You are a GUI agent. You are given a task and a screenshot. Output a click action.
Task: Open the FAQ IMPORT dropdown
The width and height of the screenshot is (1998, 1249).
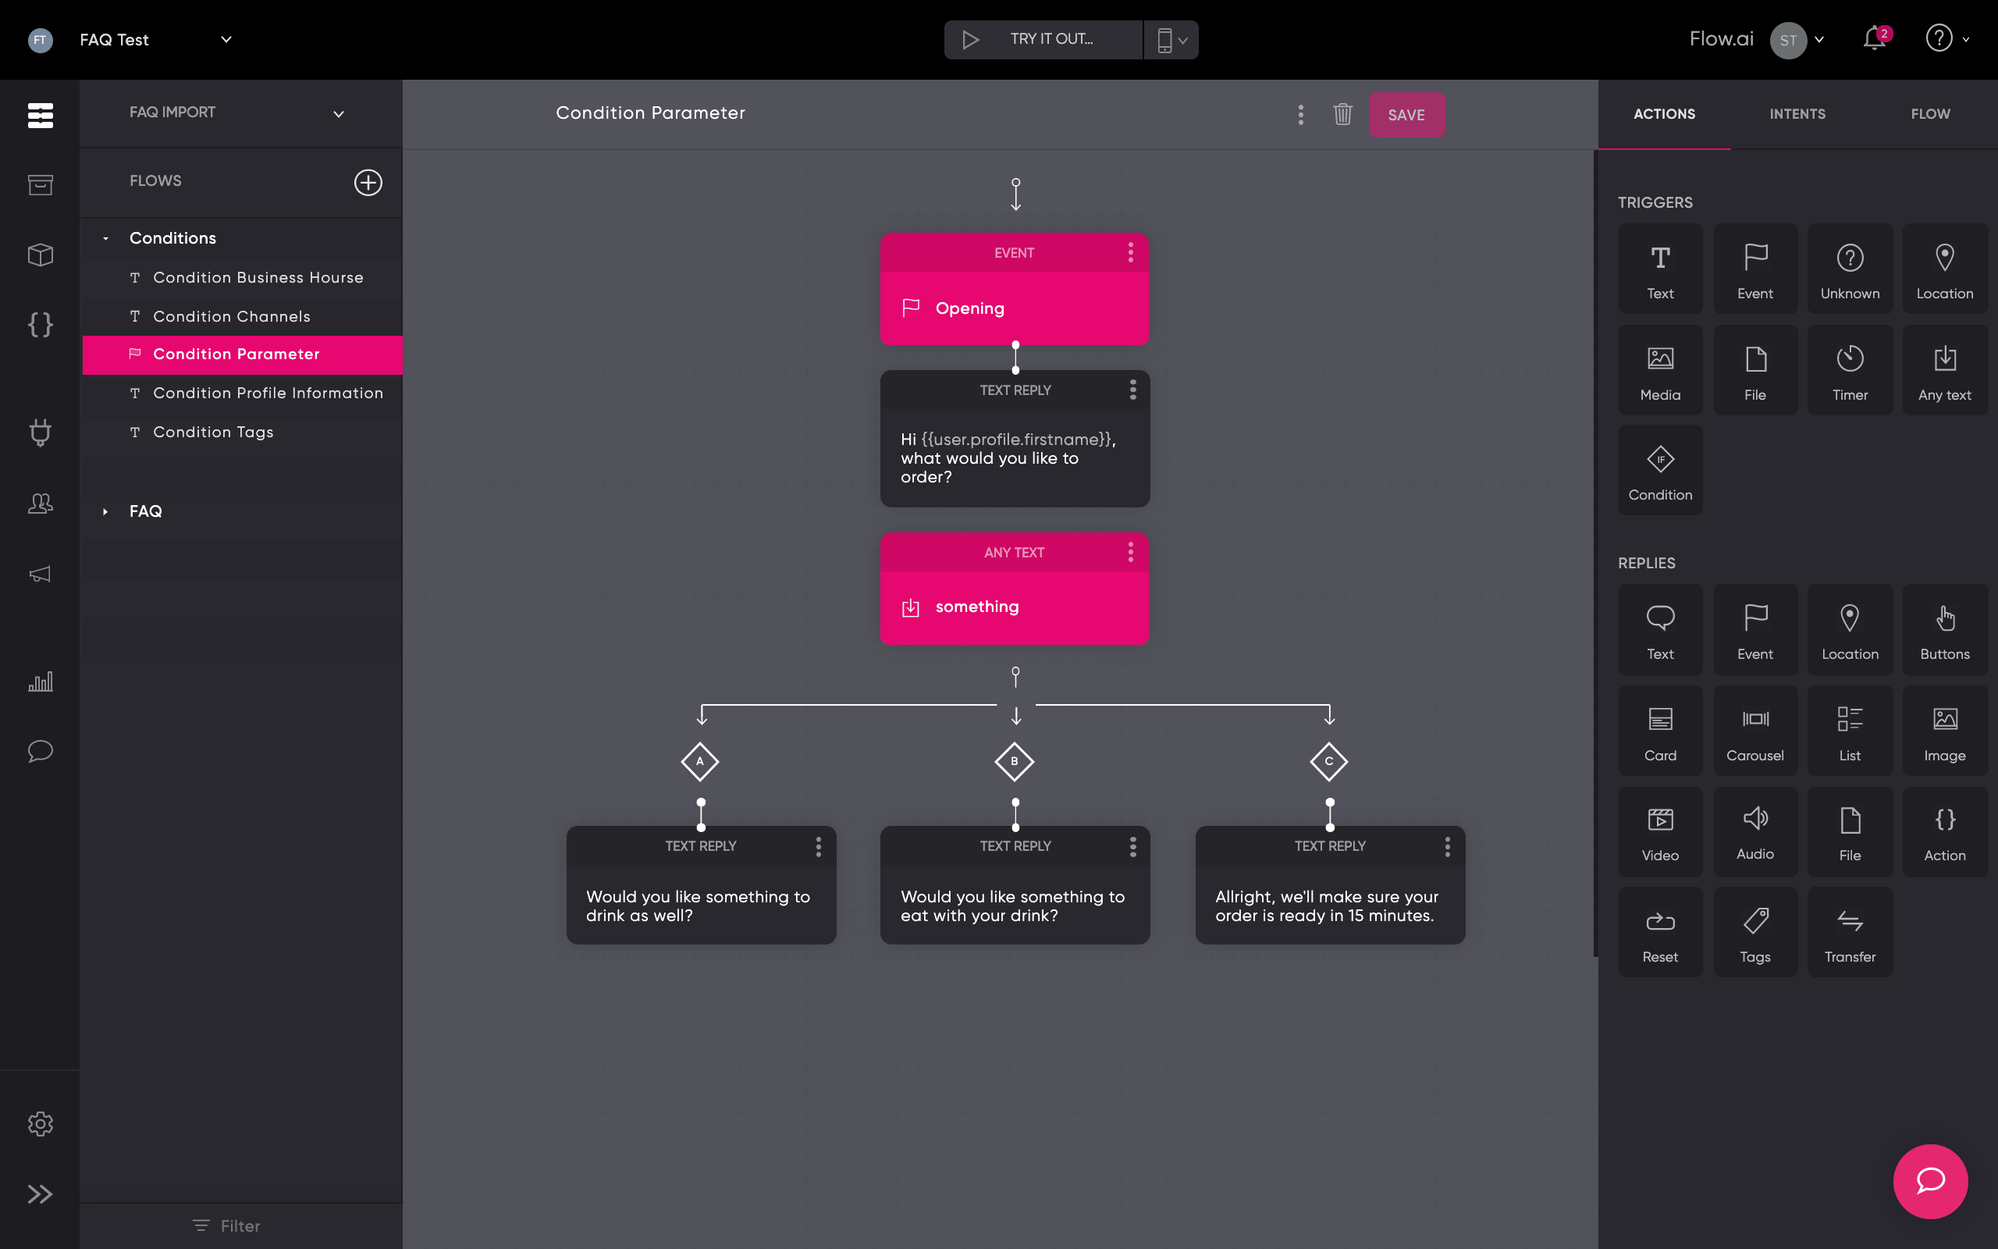tap(338, 113)
